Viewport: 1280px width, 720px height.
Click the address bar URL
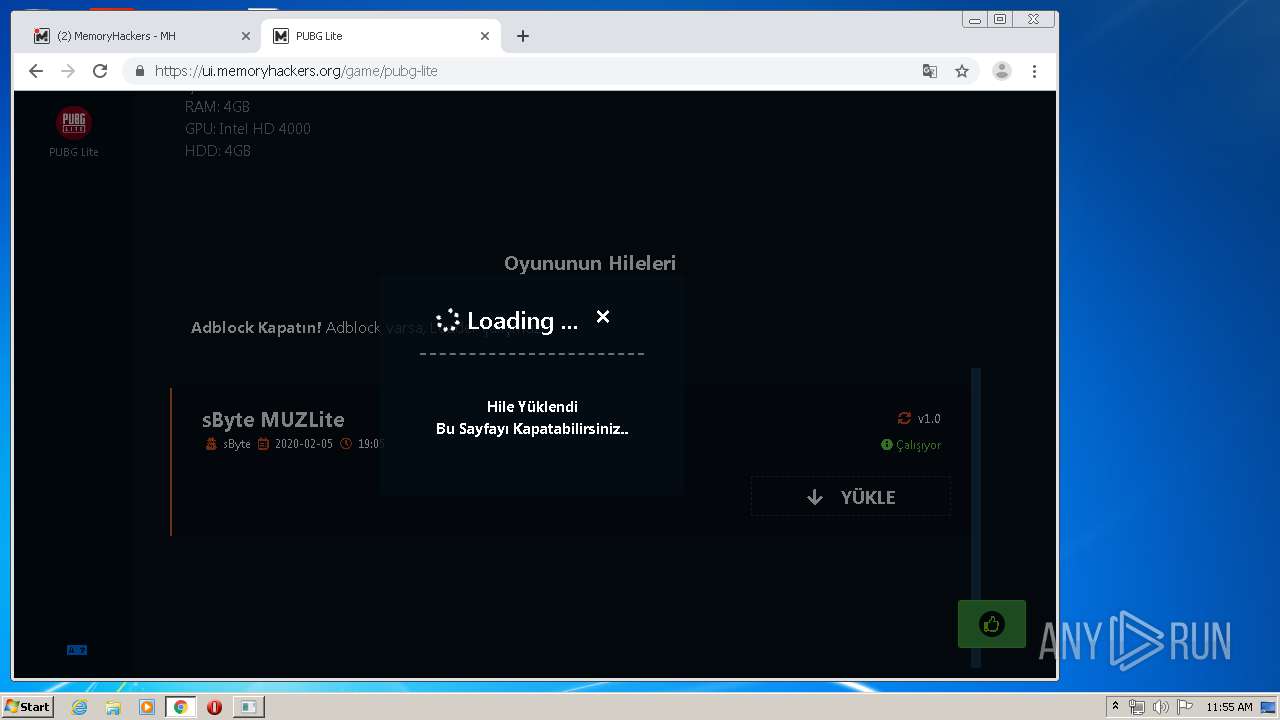pyautogui.click(x=296, y=71)
